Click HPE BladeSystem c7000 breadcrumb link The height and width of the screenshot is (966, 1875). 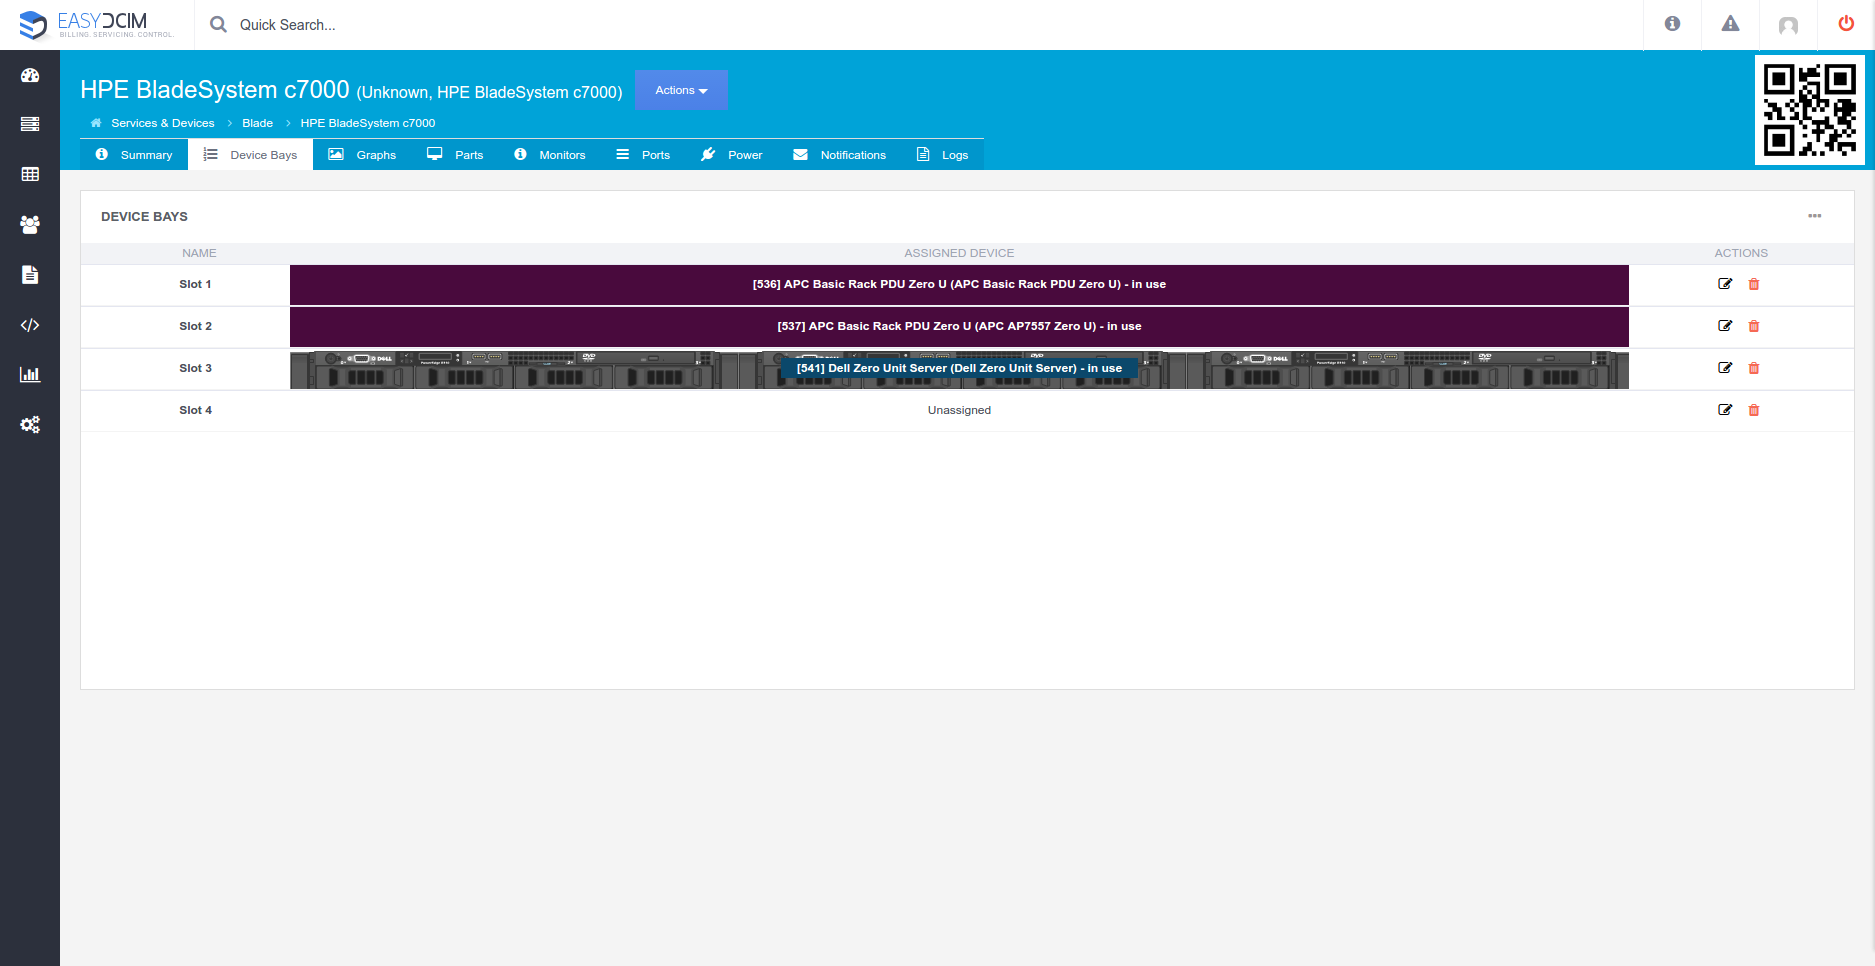[x=368, y=123]
